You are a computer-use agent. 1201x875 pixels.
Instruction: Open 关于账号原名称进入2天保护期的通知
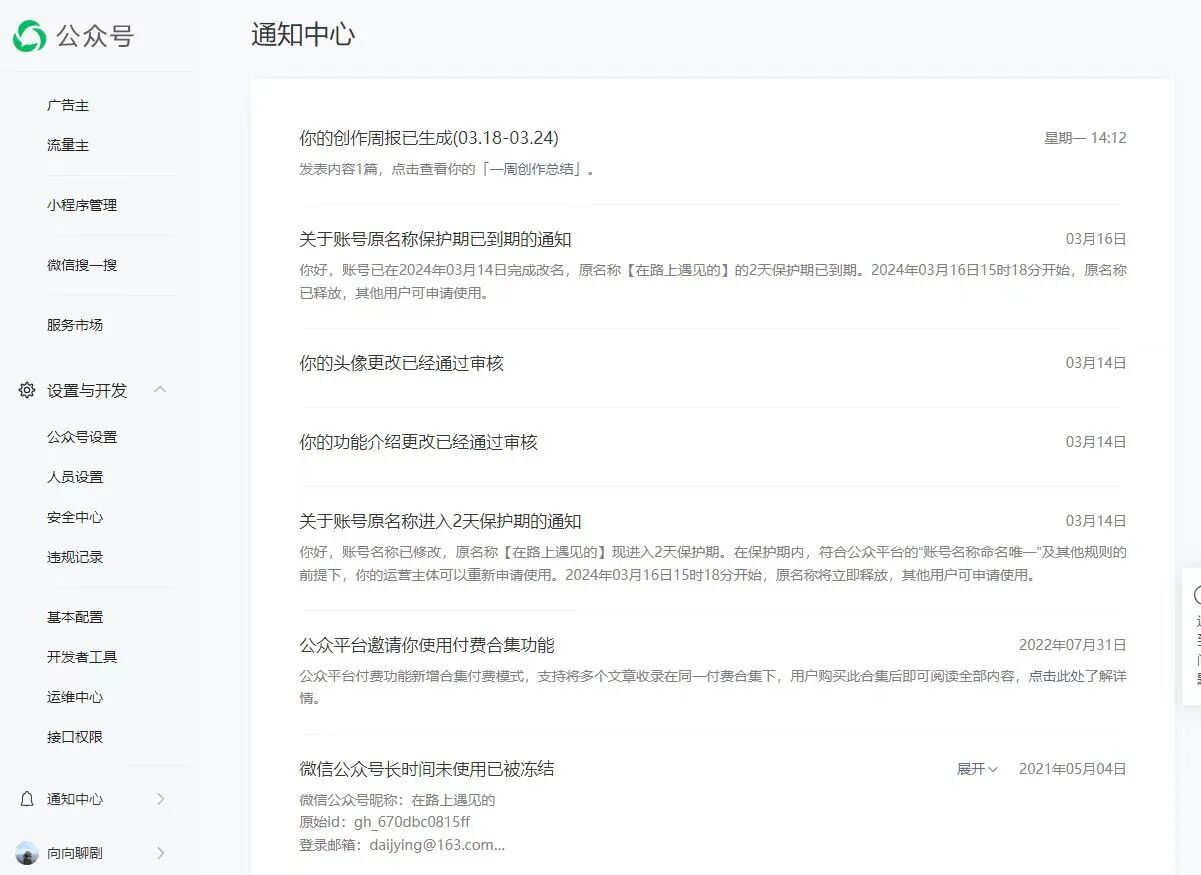pos(440,521)
